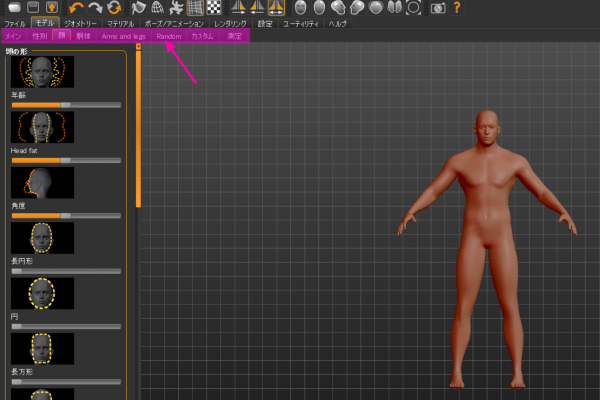Viewport: 600px width, 400px height.
Task: Click the bottom view feet icon
Action: pos(394,8)
